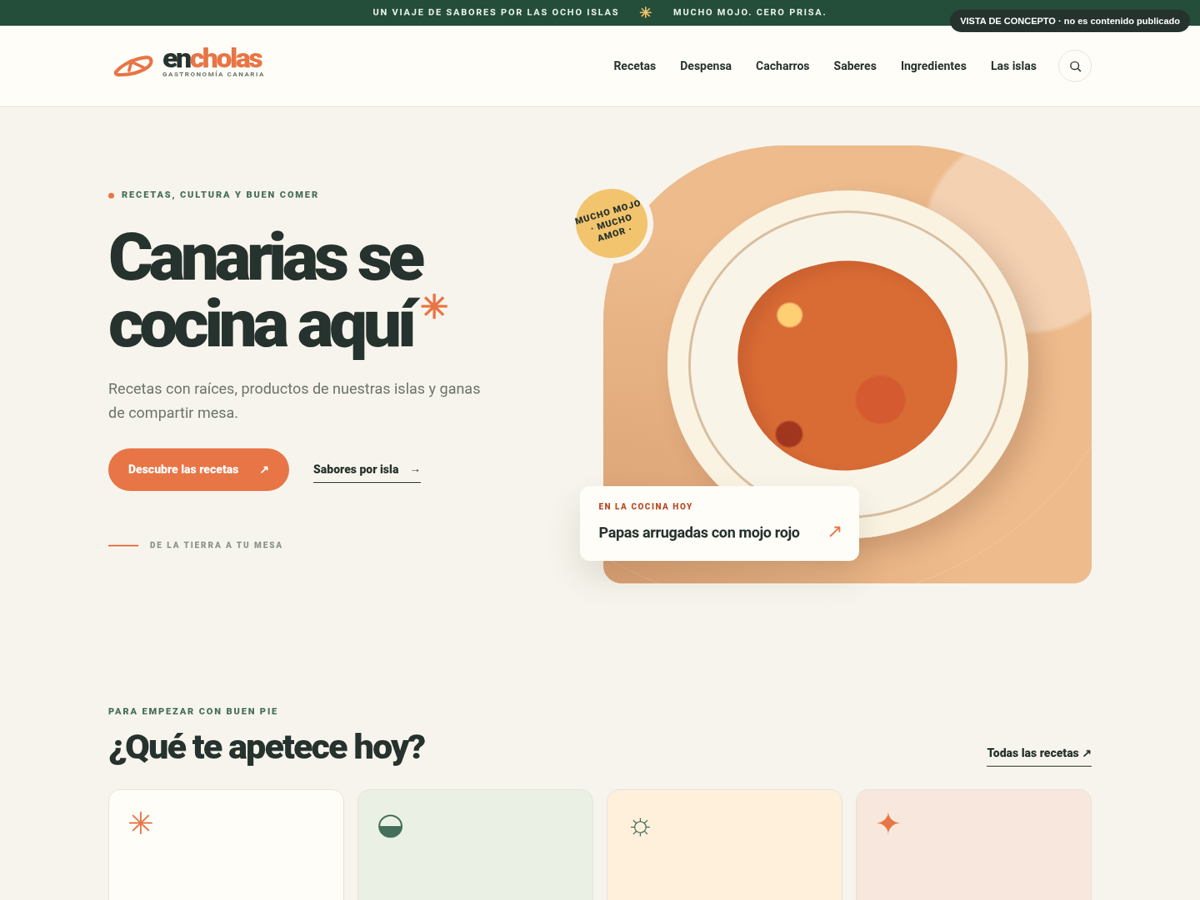Open the Ingredientes menu item
1200x900 pixels.
click(x=934, y=66)
